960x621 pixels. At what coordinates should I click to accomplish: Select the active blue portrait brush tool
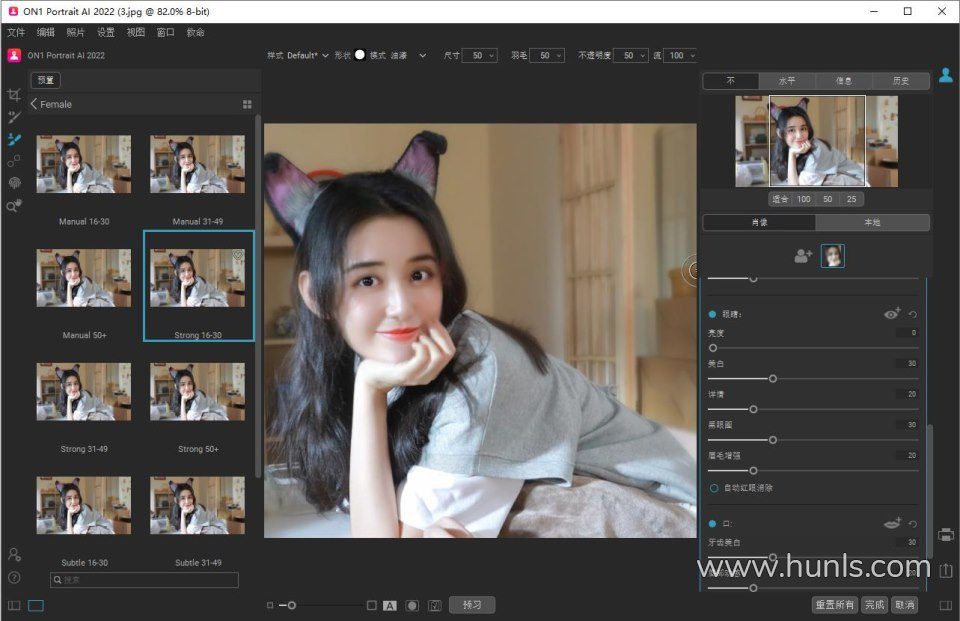pos(13,140)
